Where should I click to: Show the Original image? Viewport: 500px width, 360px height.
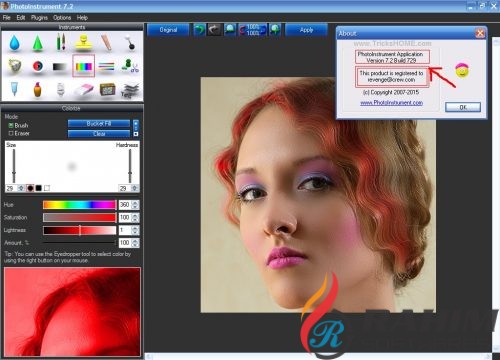point(168,30)
